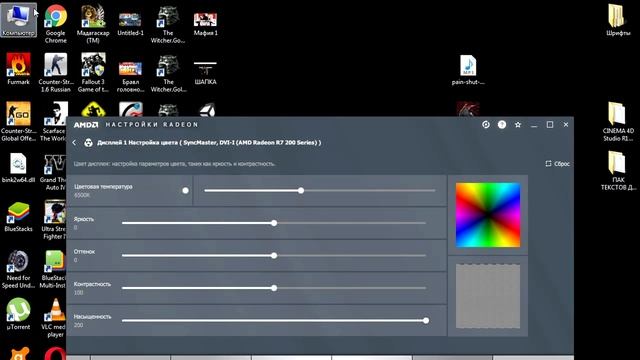640x360 pixels.
Task: Click the НАСТРОЙКИ RADEON title text
Action: pos(152,124)
